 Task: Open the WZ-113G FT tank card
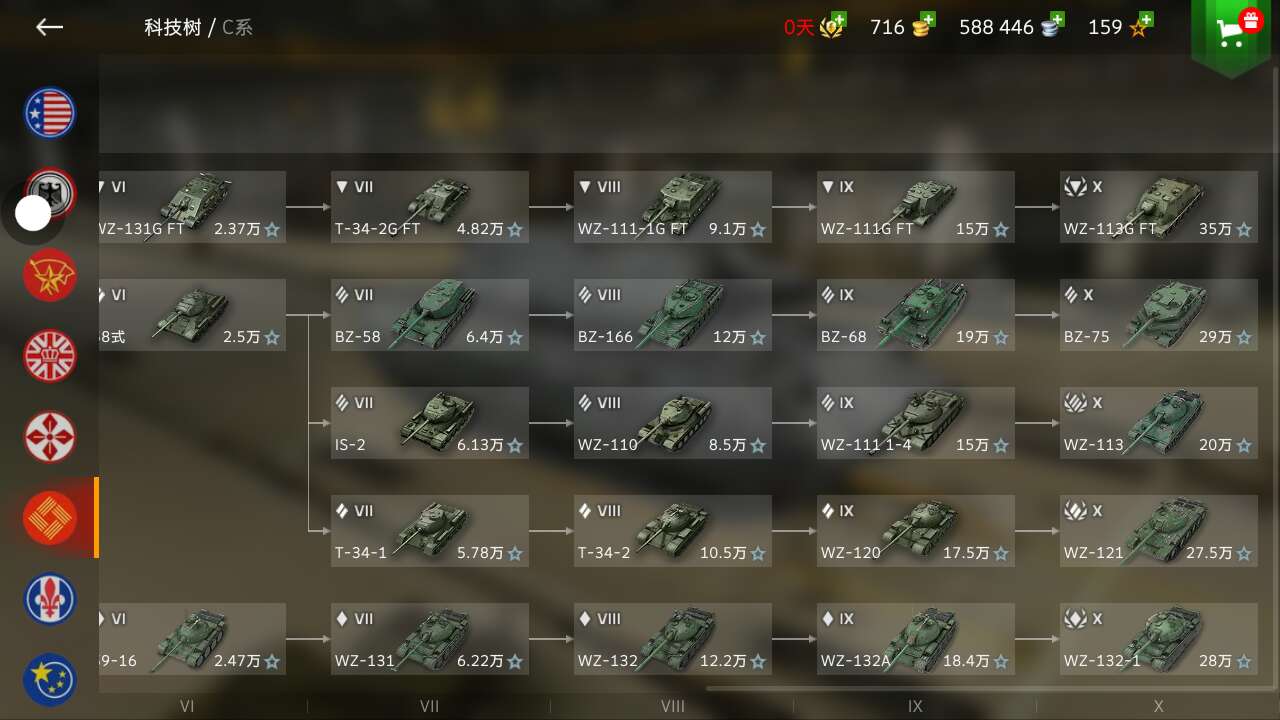1158,207
